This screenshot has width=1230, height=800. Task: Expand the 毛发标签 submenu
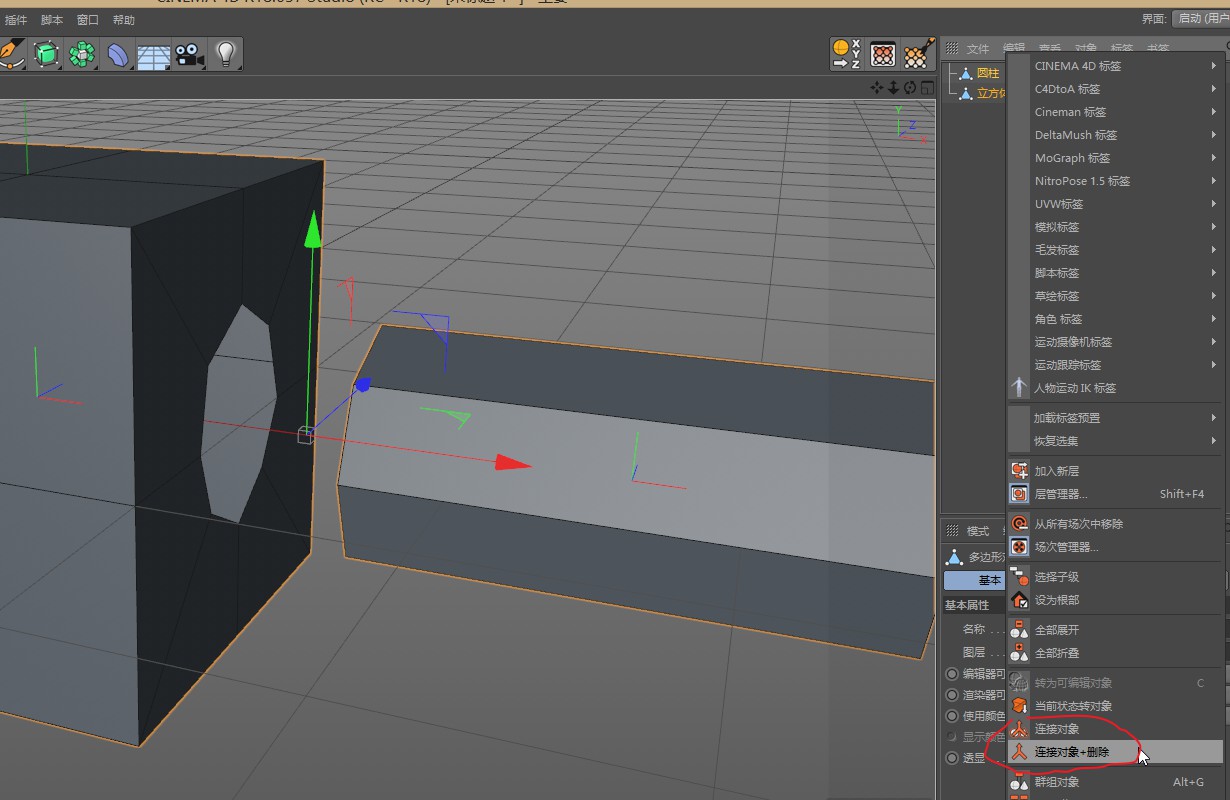tap(1116, 250)
